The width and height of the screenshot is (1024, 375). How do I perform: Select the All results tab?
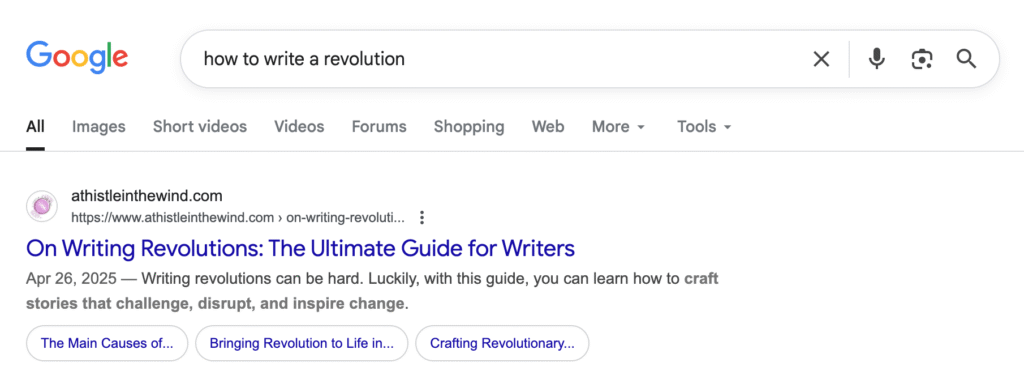pyautogui.click(x=35, y=127)
